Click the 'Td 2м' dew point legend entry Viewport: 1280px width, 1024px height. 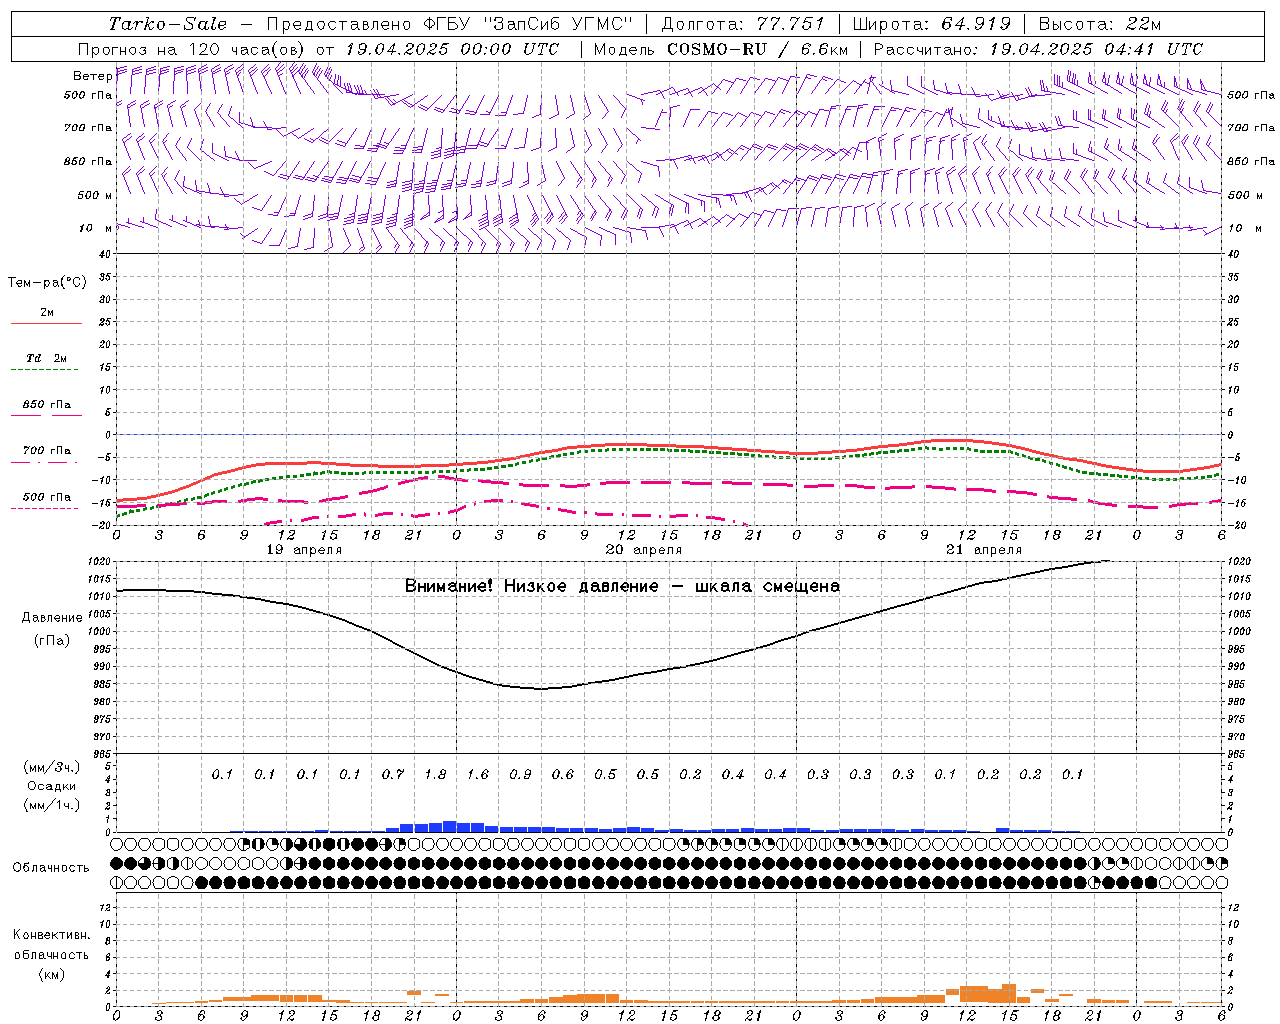pos(46,358)
